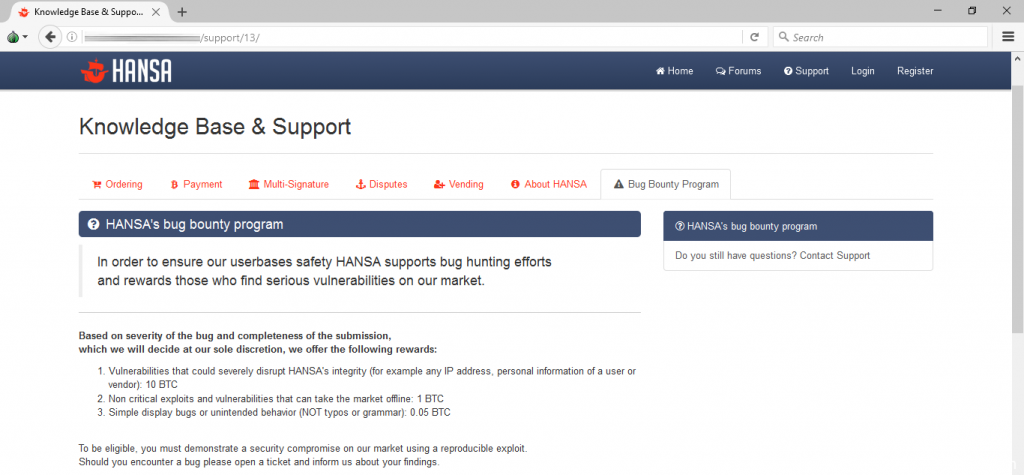This screenshot has height=475, width=1024.
Task: Click the warning triangle icon on Bug Bounty tab
Action: 618,185
